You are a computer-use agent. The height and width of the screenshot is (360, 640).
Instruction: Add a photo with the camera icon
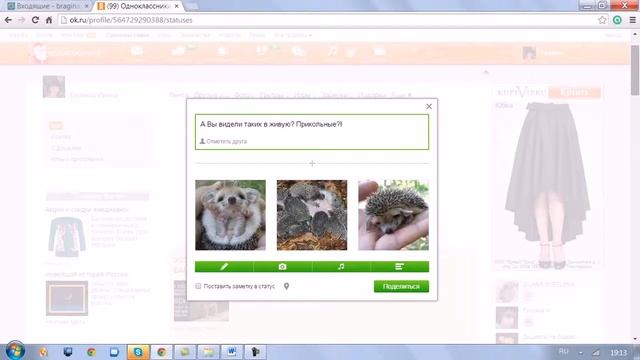[282, 267]
